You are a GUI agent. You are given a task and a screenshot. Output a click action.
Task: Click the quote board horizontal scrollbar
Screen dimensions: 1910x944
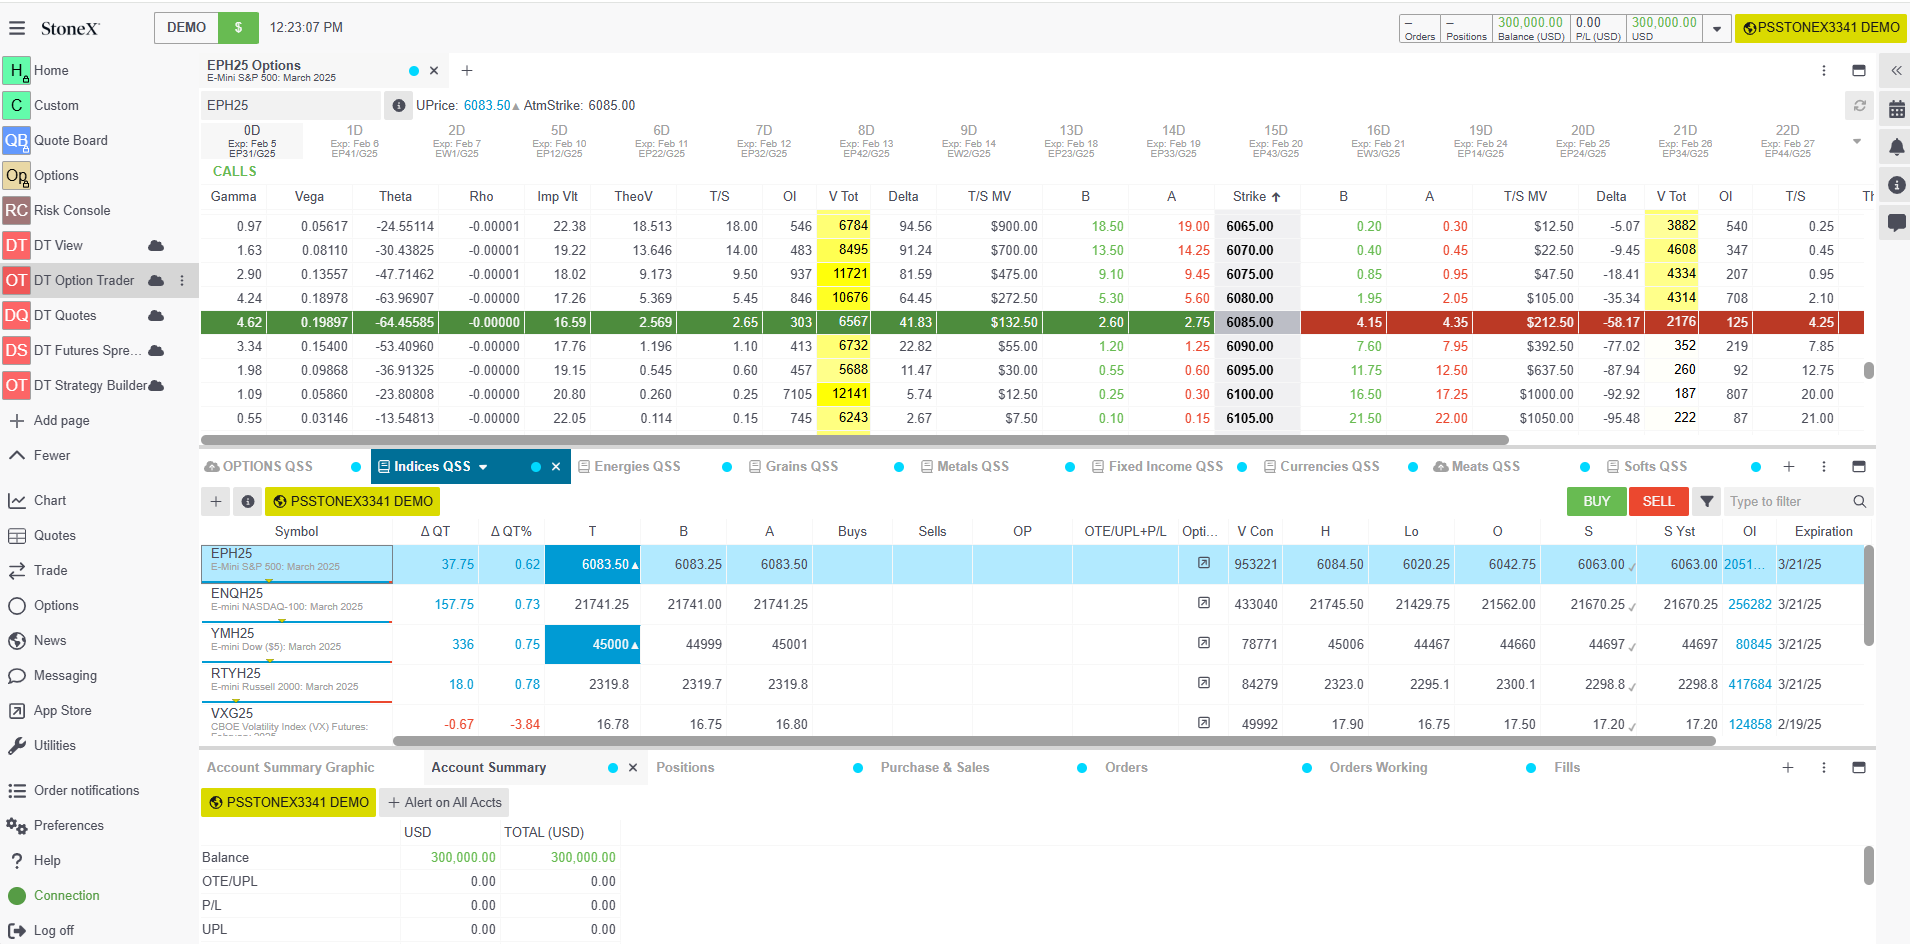coord(1054,741)
